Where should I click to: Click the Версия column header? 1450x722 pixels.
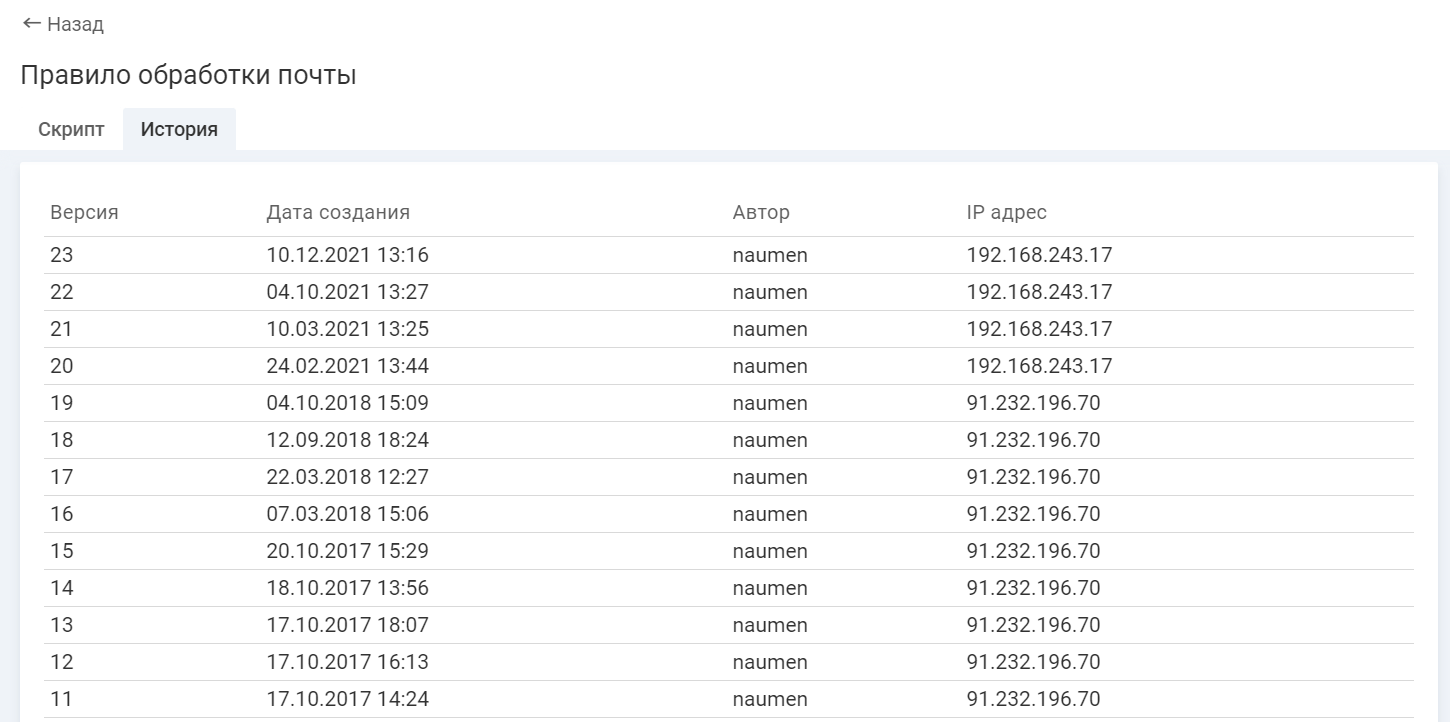click(x=84, y=212)
